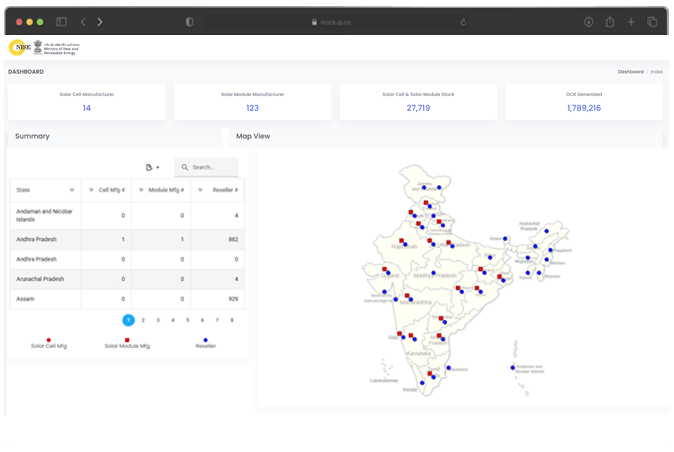
Task: Open the State column filter arrow
Action: pos(72,190)
